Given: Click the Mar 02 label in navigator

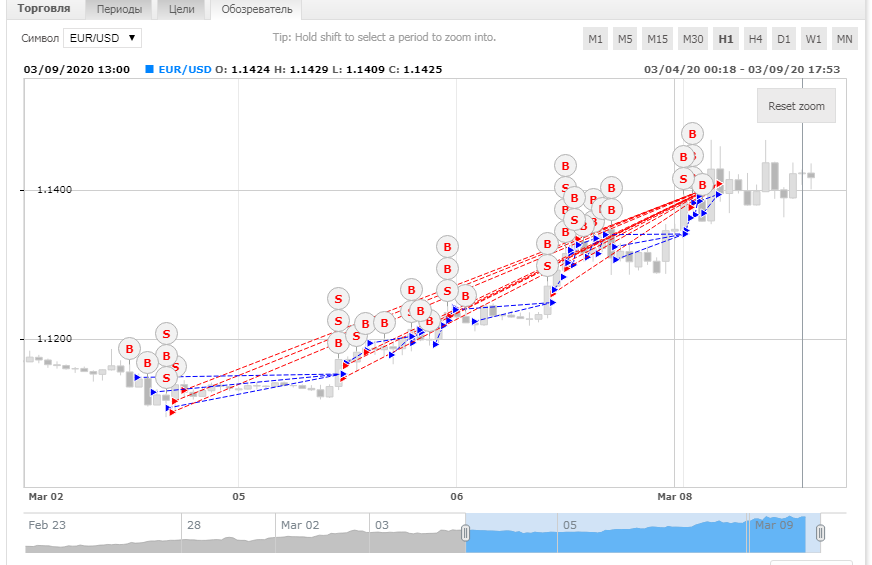Looking at the screenshot, I should [x=300, y=525].
